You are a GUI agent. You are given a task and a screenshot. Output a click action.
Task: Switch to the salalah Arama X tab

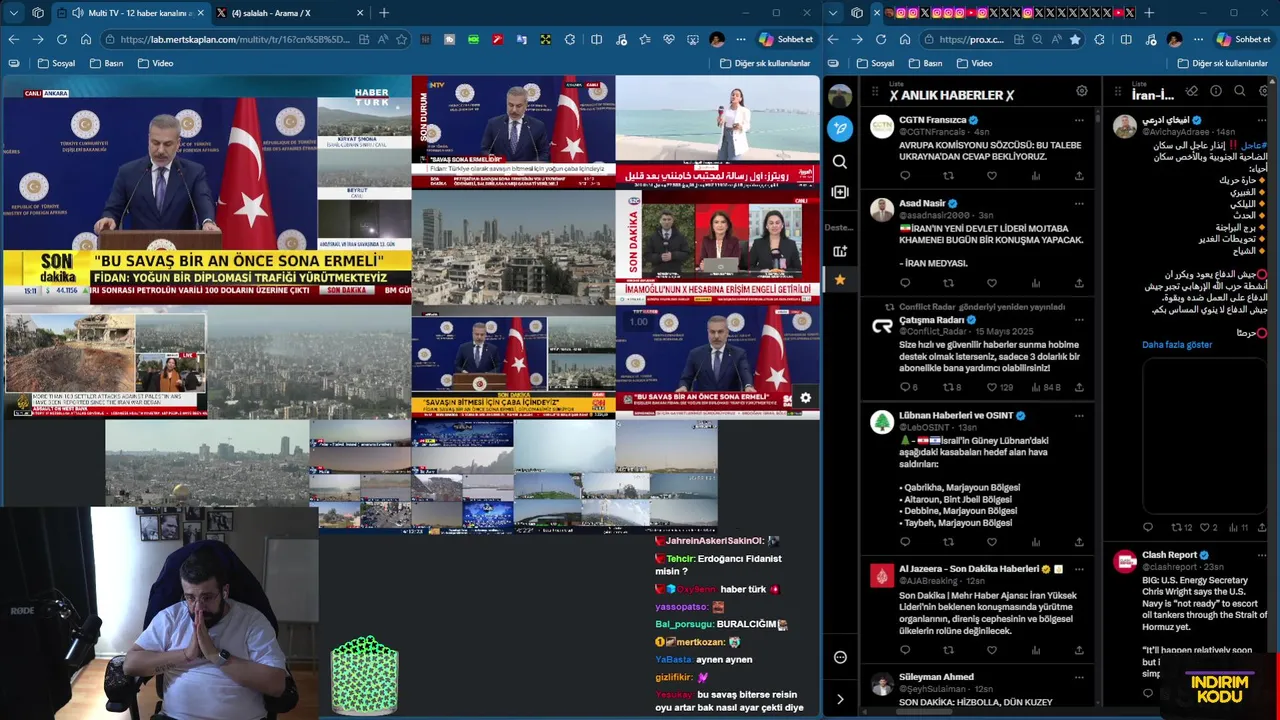pos(290,13)
